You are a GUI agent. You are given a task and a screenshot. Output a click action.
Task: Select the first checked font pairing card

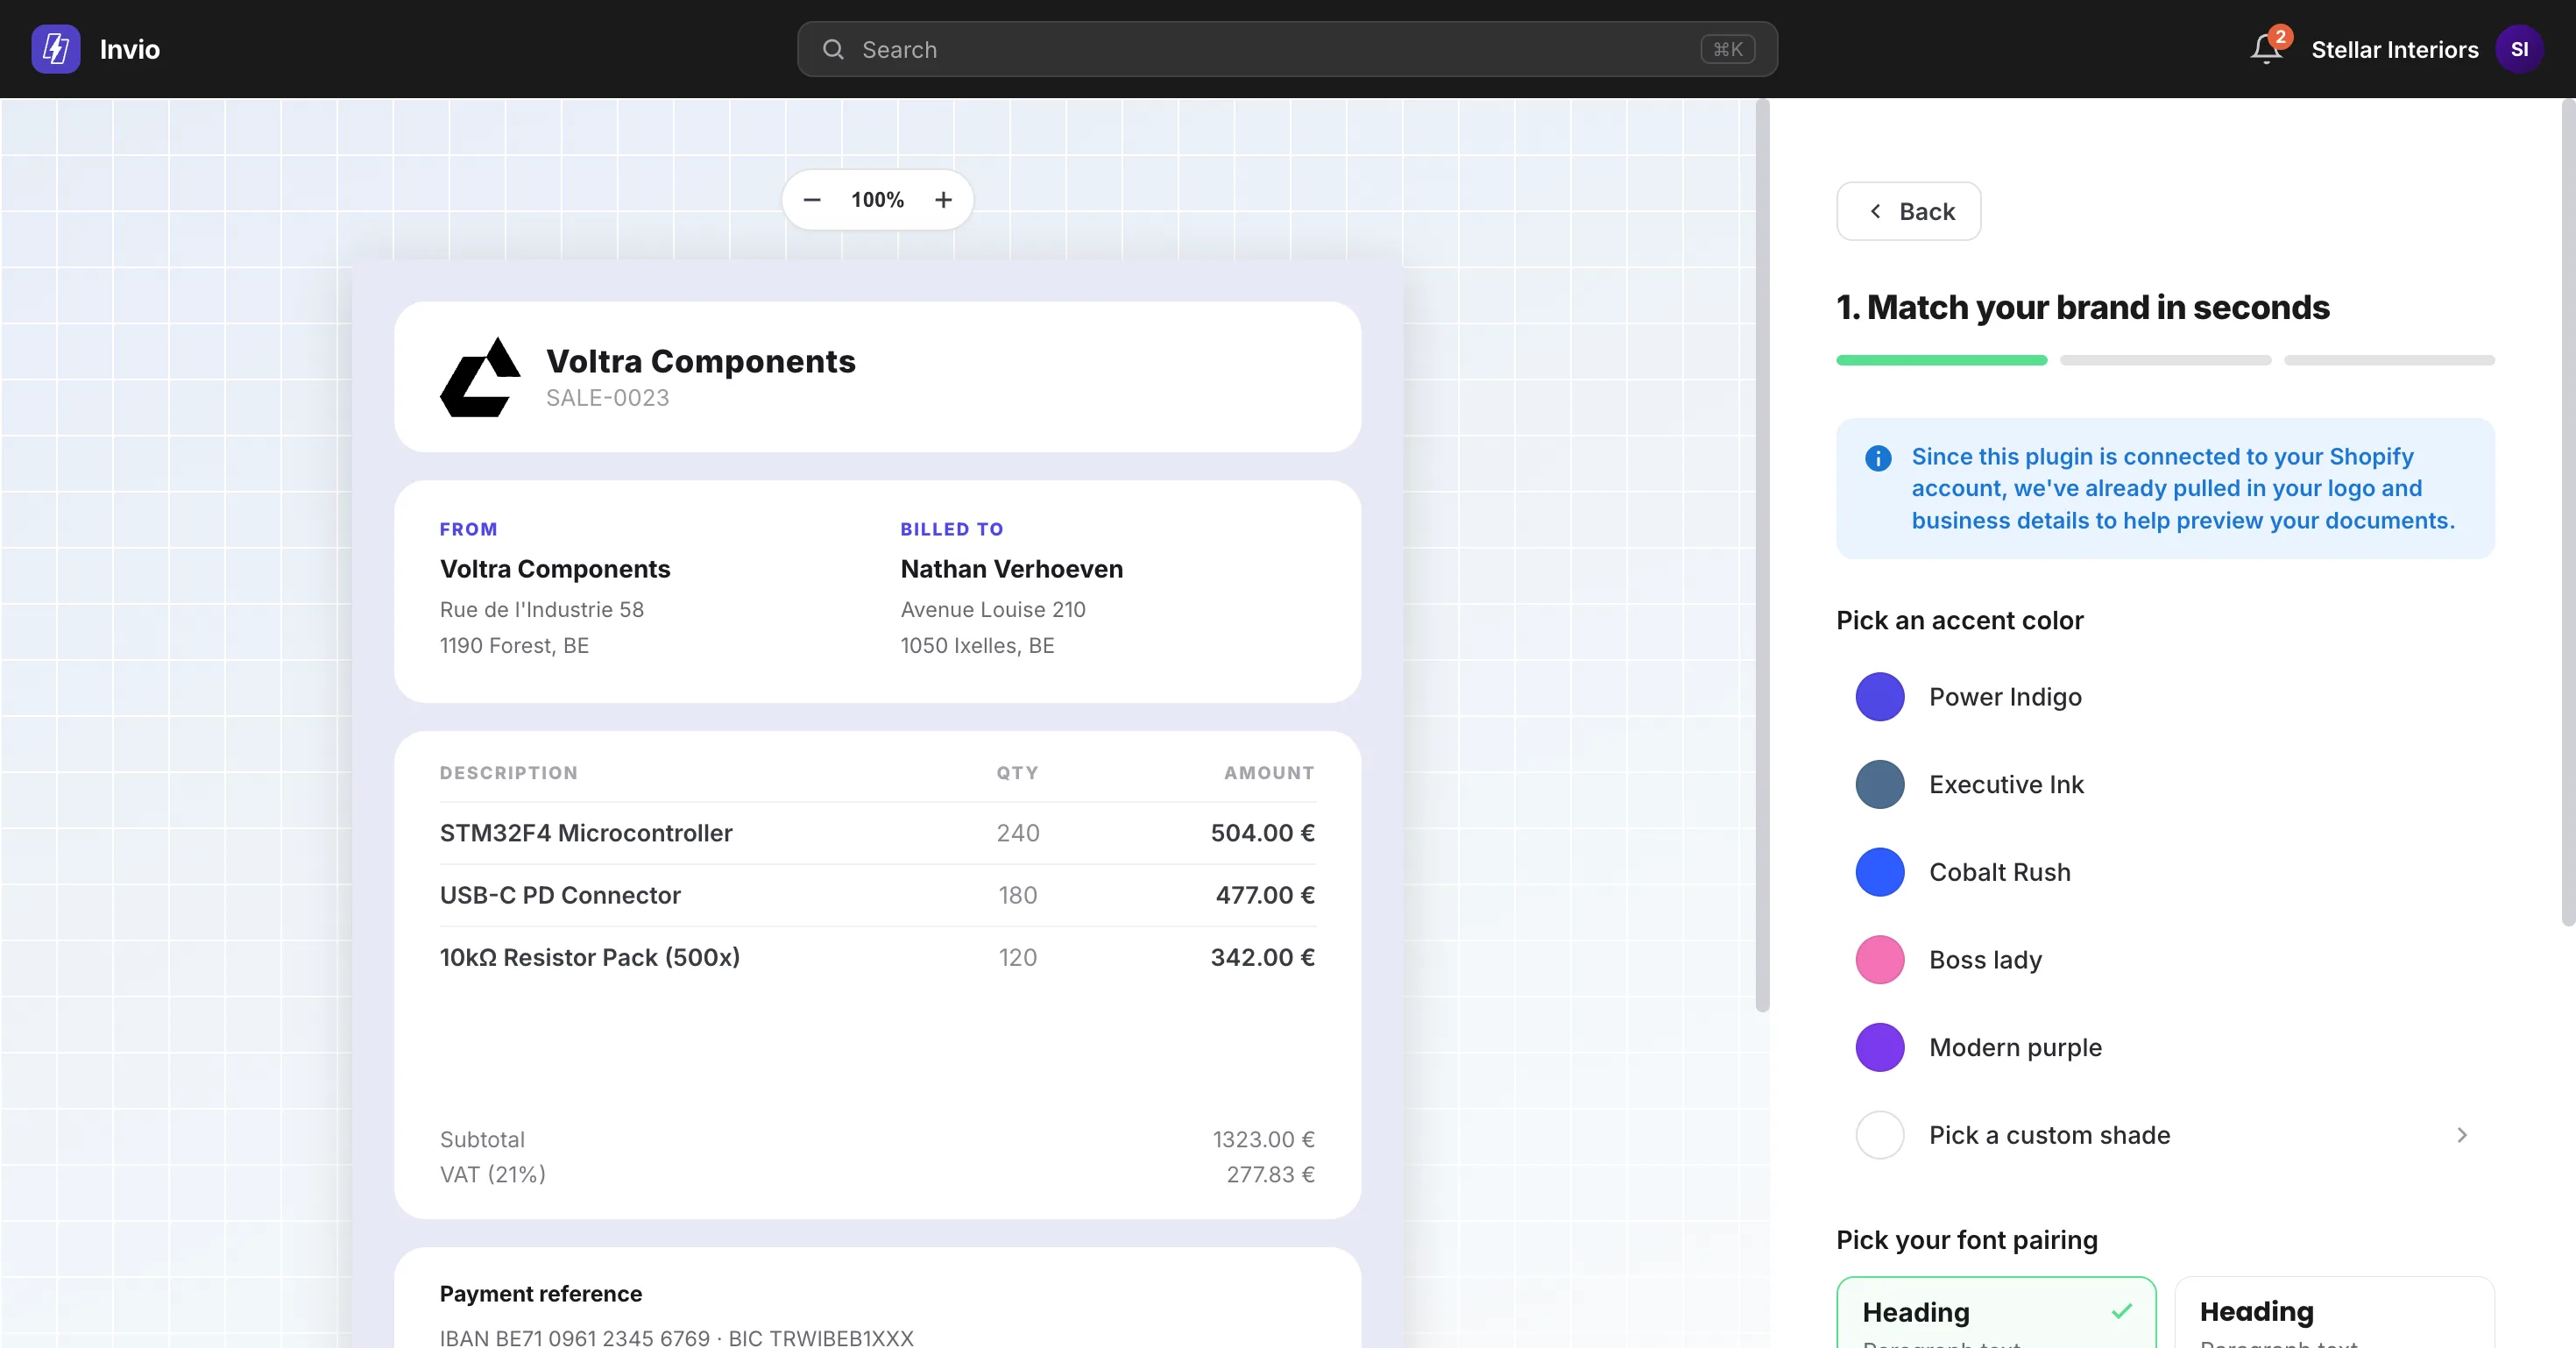[x=1996, y=1312]
